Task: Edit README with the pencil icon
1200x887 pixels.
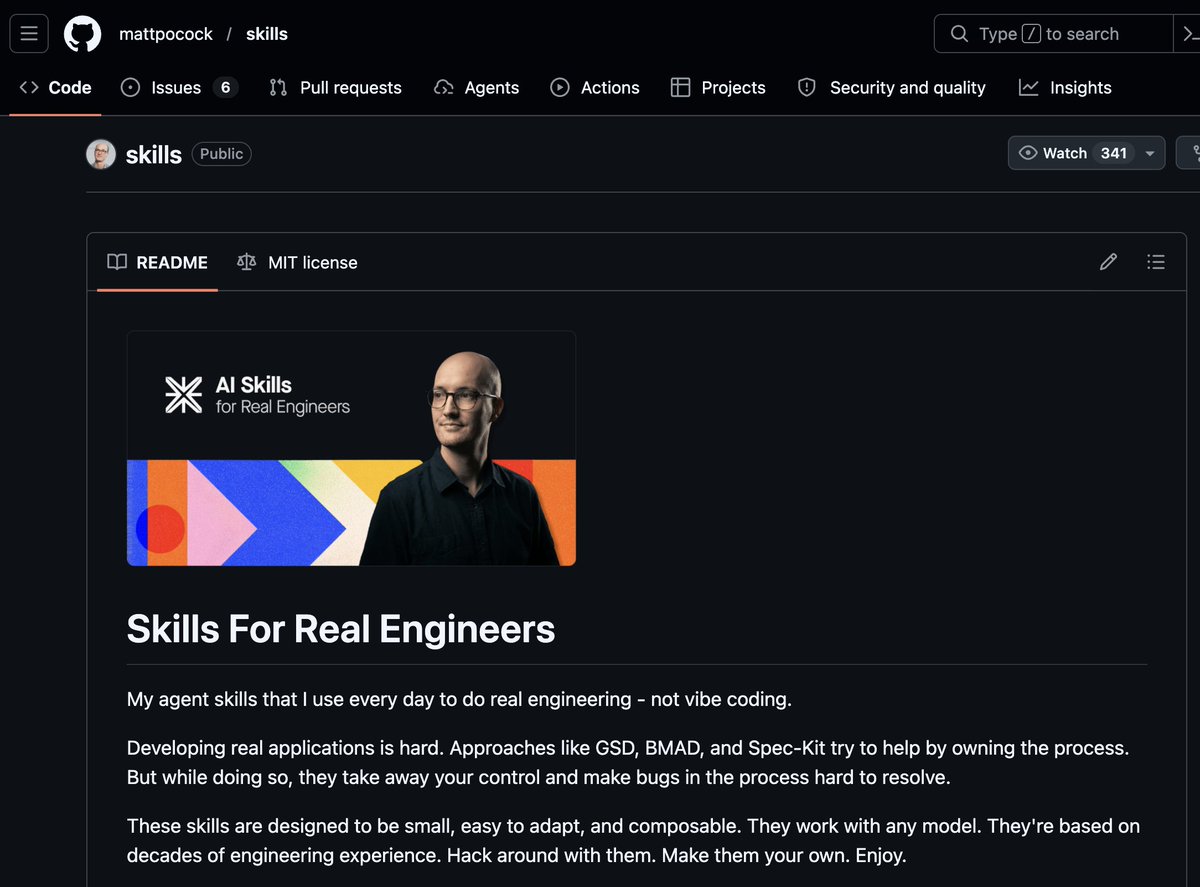Action: click(x=1108, y=262)
